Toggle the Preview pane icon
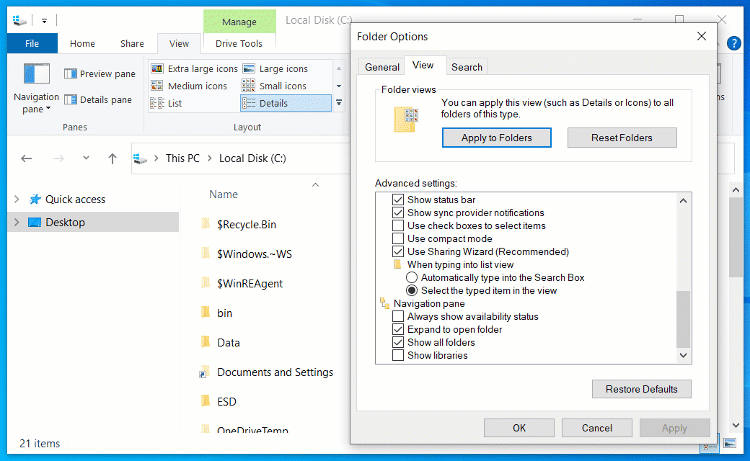The width and height of the screenshot is (750, 461). click(x=72, y=74)
